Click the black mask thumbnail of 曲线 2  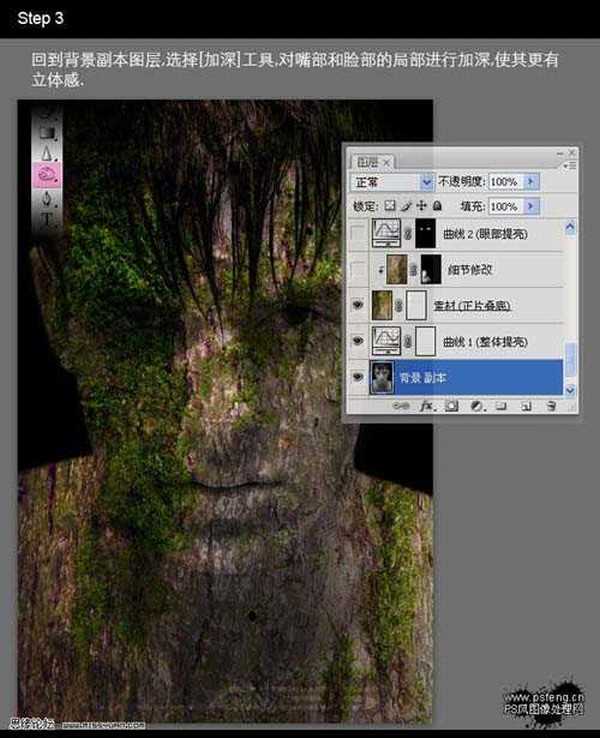(x=427, y=233)
